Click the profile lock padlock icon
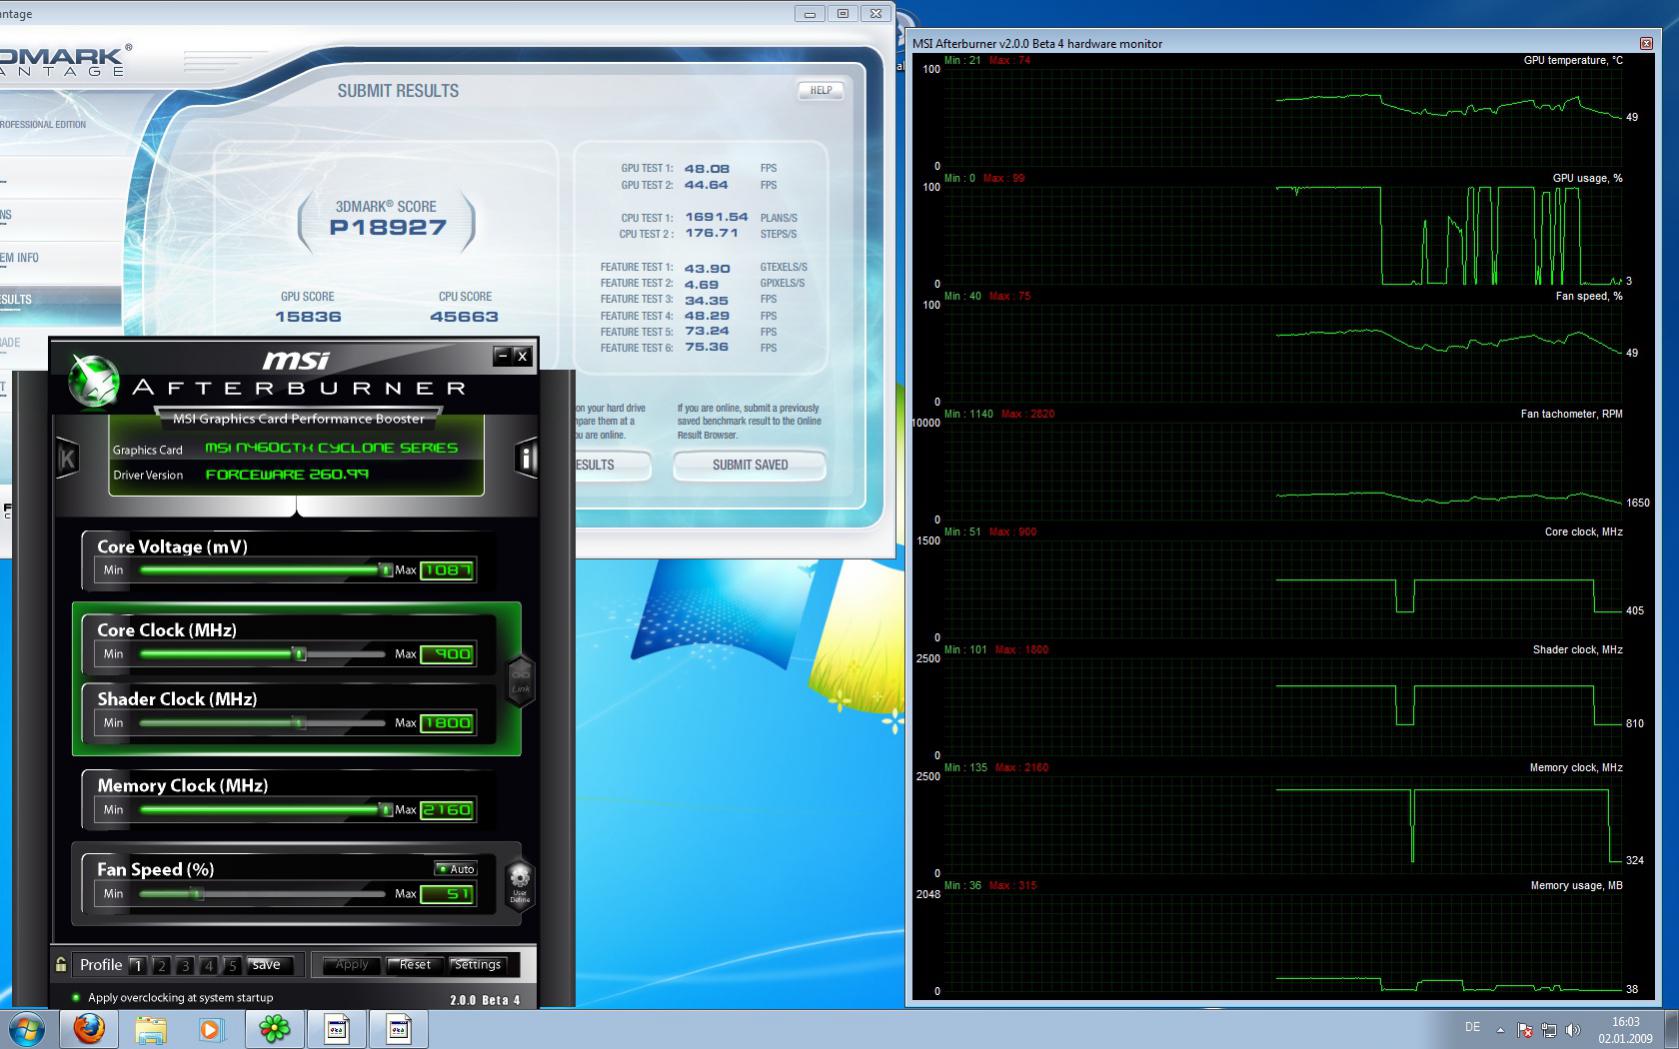The image size is (1679, 1049). (61, 964)
